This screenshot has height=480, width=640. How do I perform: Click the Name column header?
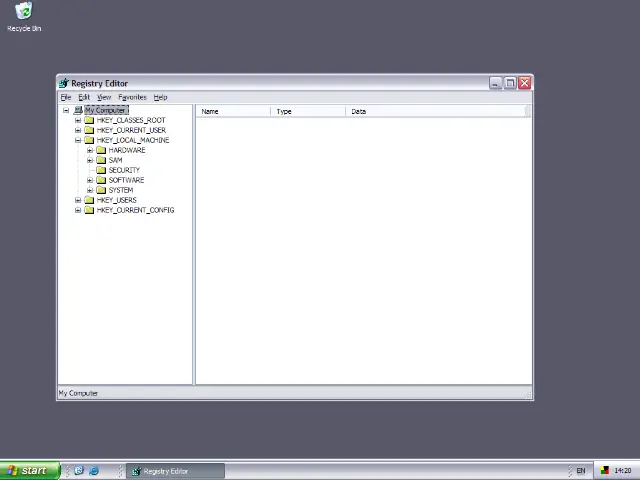(x=233, y=111)
